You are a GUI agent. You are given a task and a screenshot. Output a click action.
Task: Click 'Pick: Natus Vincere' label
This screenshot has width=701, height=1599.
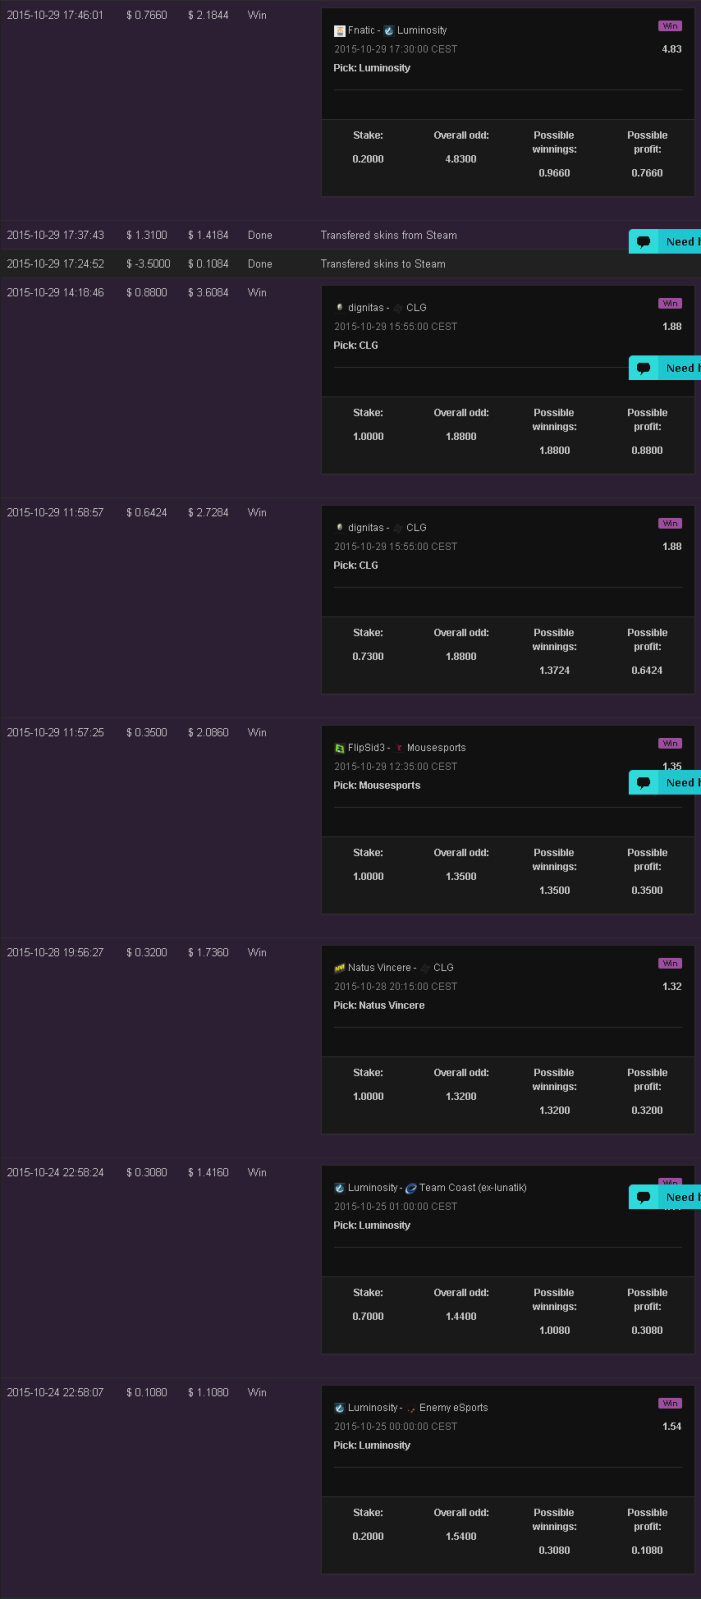[x=379, y=1006]
